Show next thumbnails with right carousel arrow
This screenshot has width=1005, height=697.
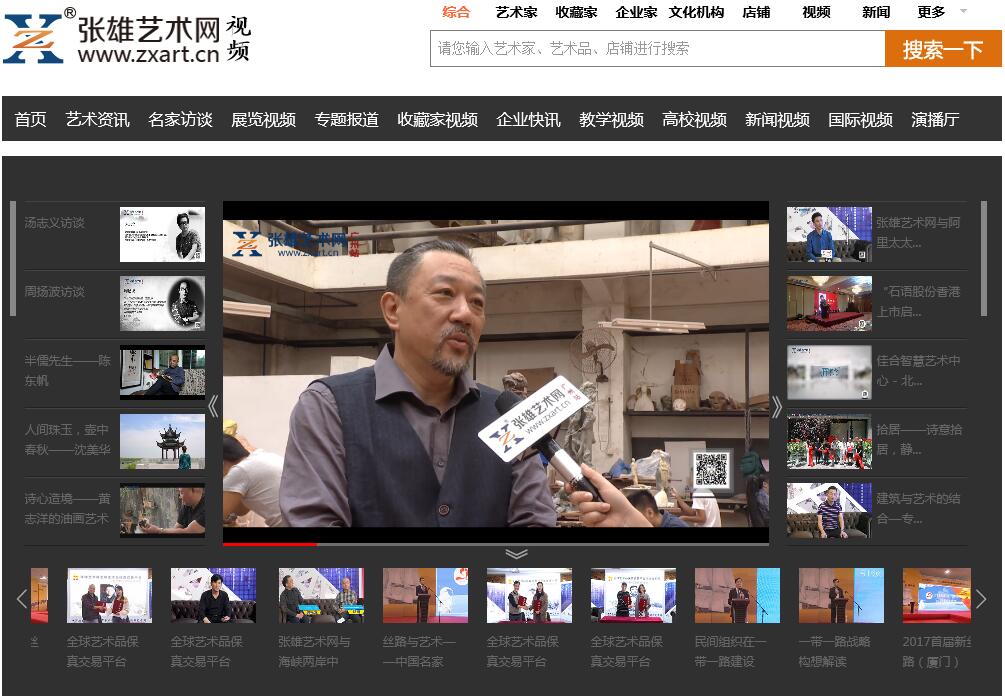click(981, 598)
